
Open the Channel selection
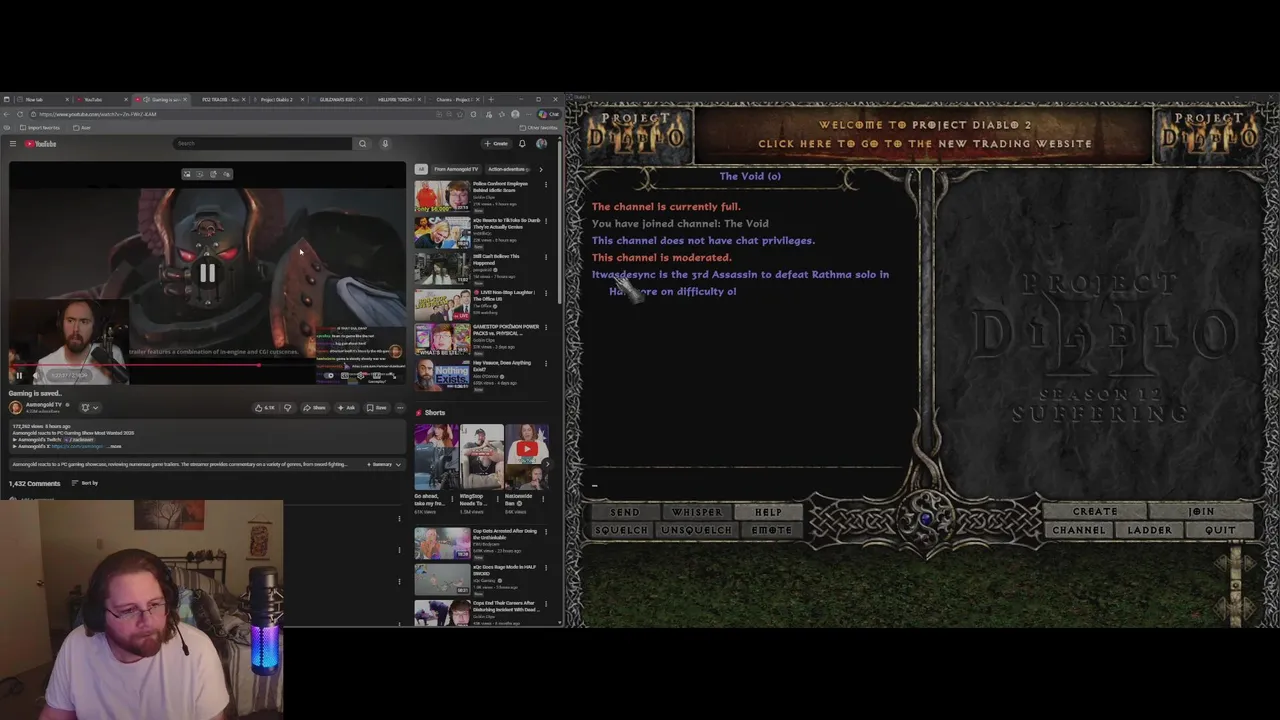point(1079,530)
